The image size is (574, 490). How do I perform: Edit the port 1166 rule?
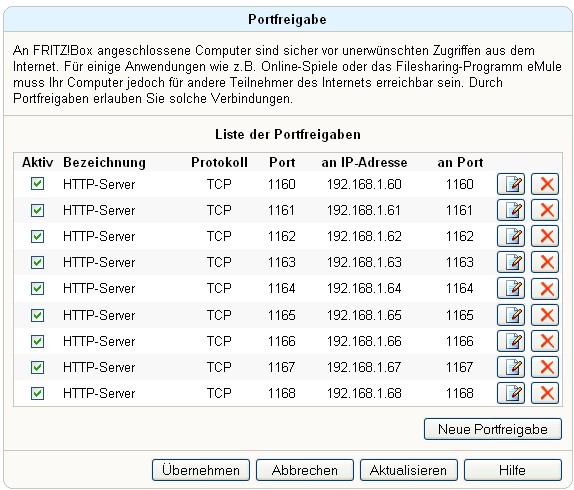511,341
